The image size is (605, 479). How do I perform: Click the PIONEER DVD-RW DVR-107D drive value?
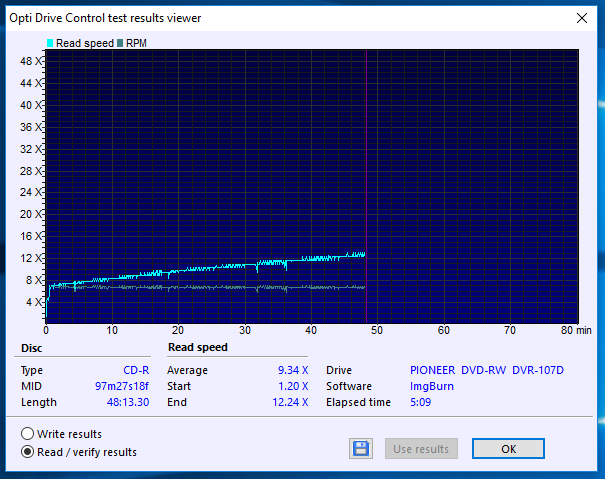tap(487, 370)
